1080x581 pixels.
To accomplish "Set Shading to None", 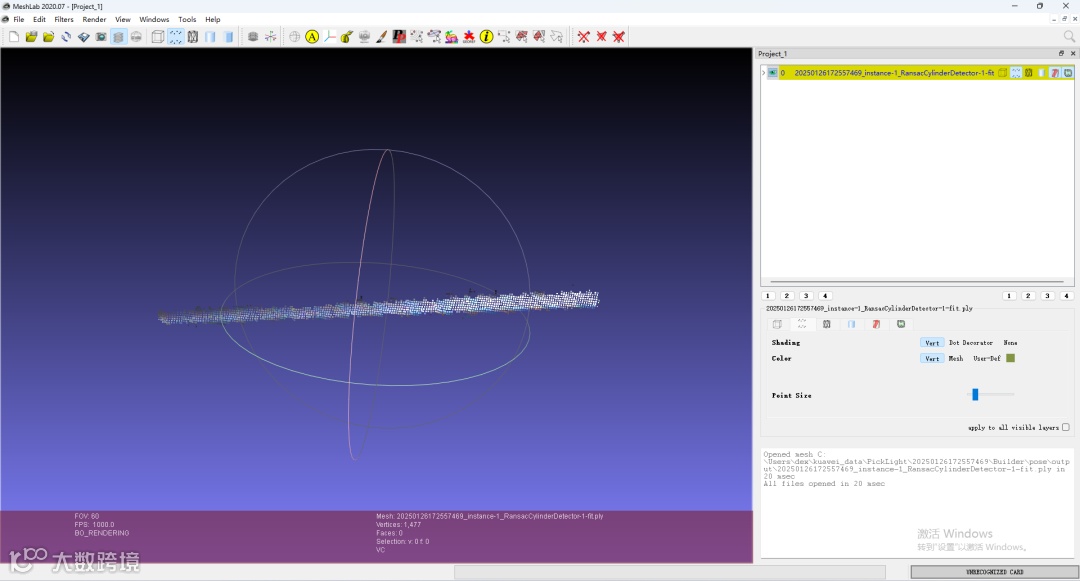I will (x=1010, y=343).
